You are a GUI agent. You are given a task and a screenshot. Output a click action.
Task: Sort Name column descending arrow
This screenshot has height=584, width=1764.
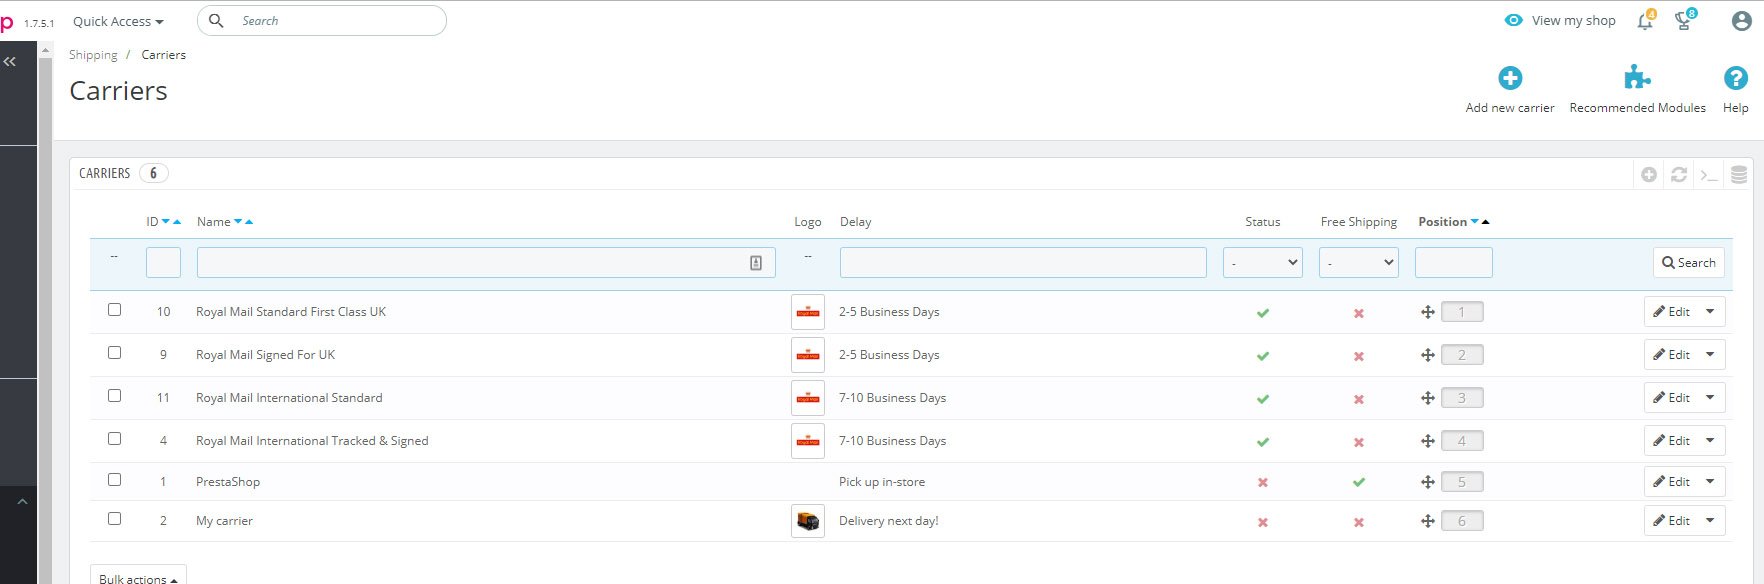(x=238, y=222)
